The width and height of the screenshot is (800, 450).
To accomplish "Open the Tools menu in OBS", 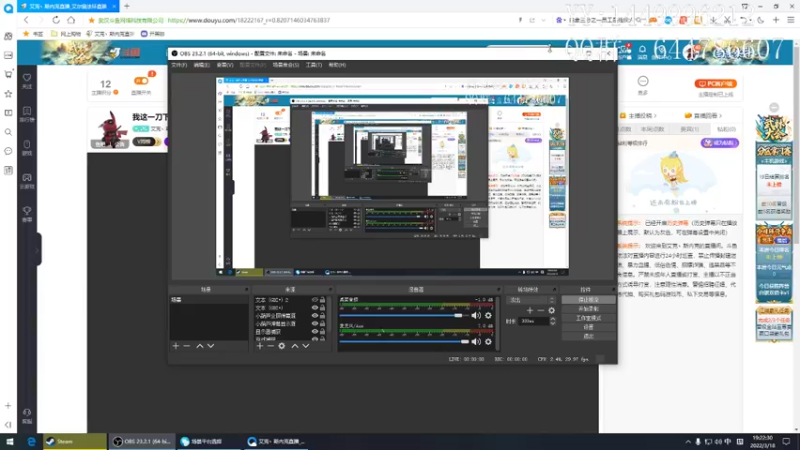I will pos(314,65).
